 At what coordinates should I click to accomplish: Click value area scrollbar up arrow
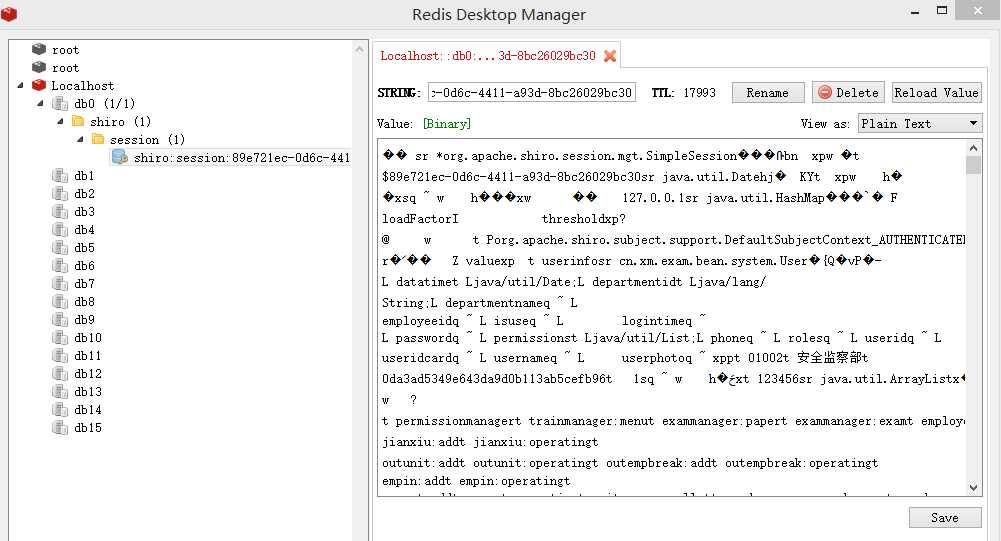pyautogui.click(x=974, y=148)
